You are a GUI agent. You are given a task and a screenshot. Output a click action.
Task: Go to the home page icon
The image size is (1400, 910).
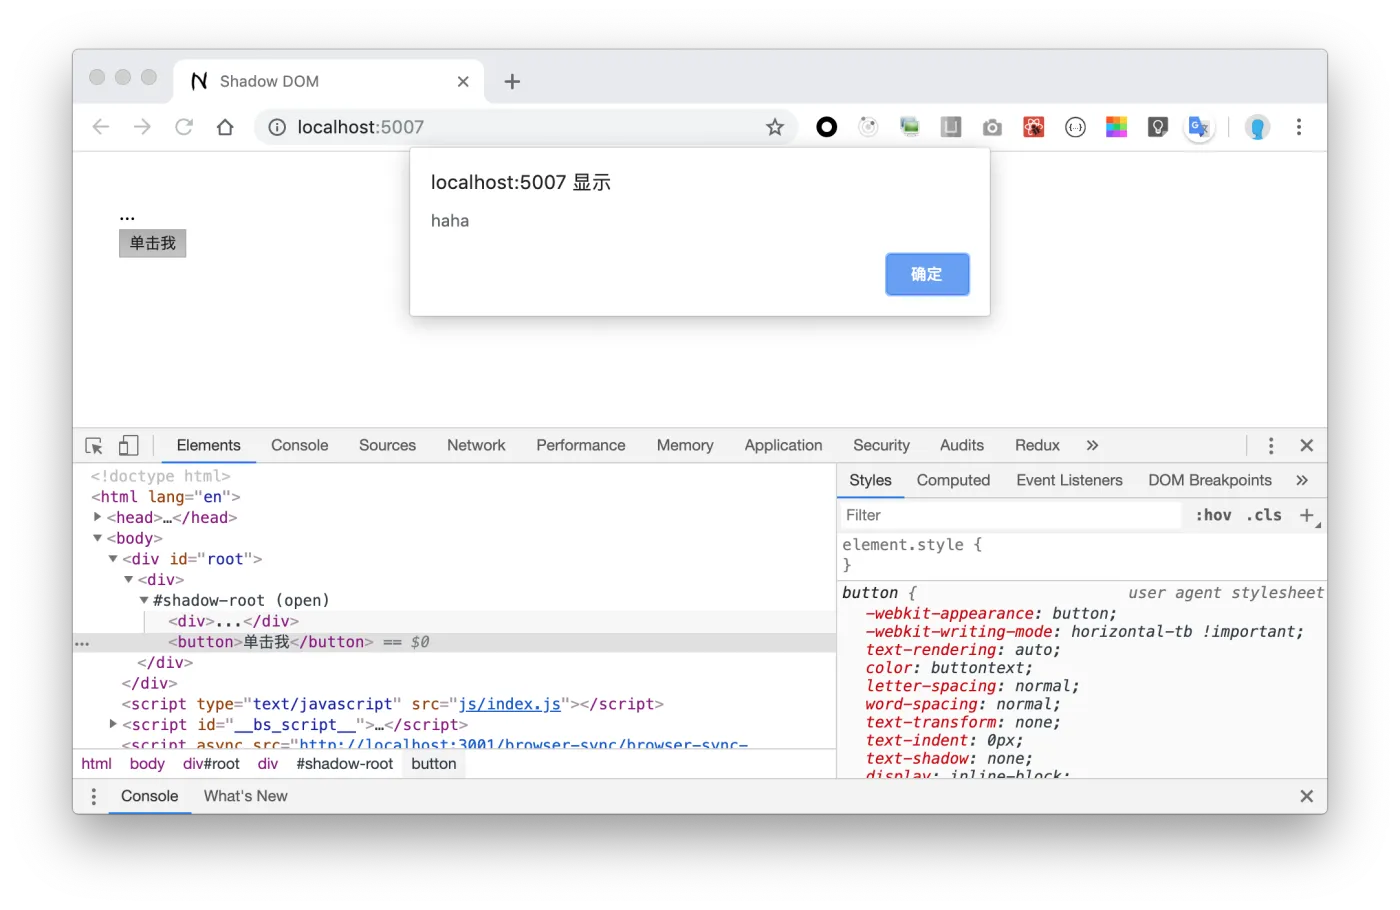click(225, 127)
